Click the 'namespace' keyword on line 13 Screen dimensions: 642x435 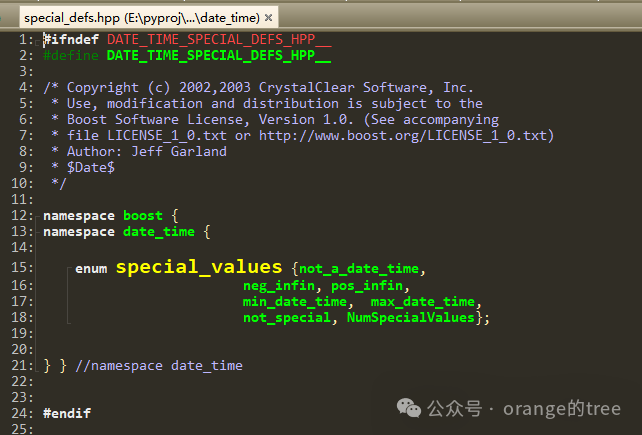tap(79, 232)
